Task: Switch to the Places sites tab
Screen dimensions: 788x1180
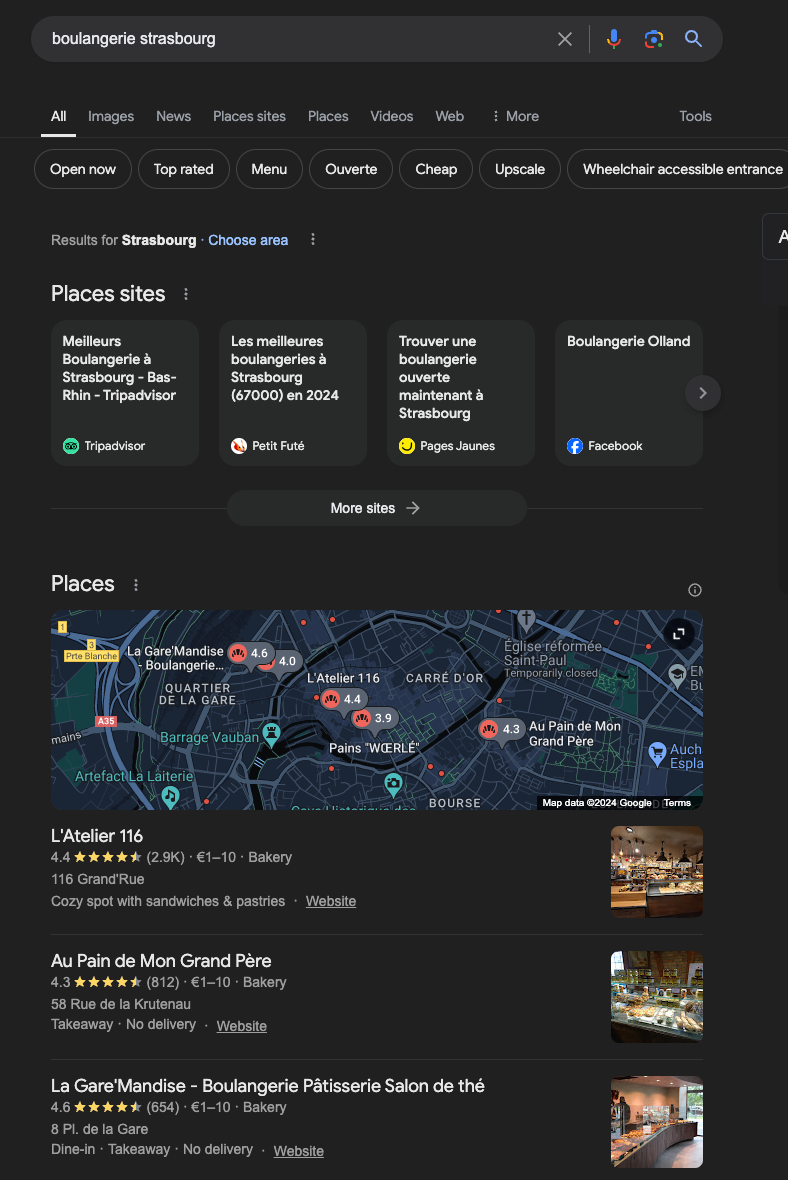Action: (249, 117)
